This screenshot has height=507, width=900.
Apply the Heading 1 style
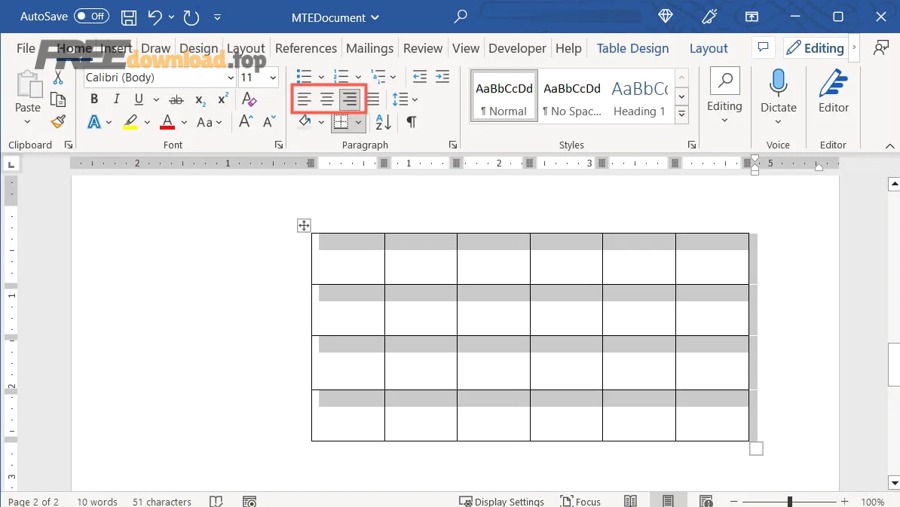point(639,96)
